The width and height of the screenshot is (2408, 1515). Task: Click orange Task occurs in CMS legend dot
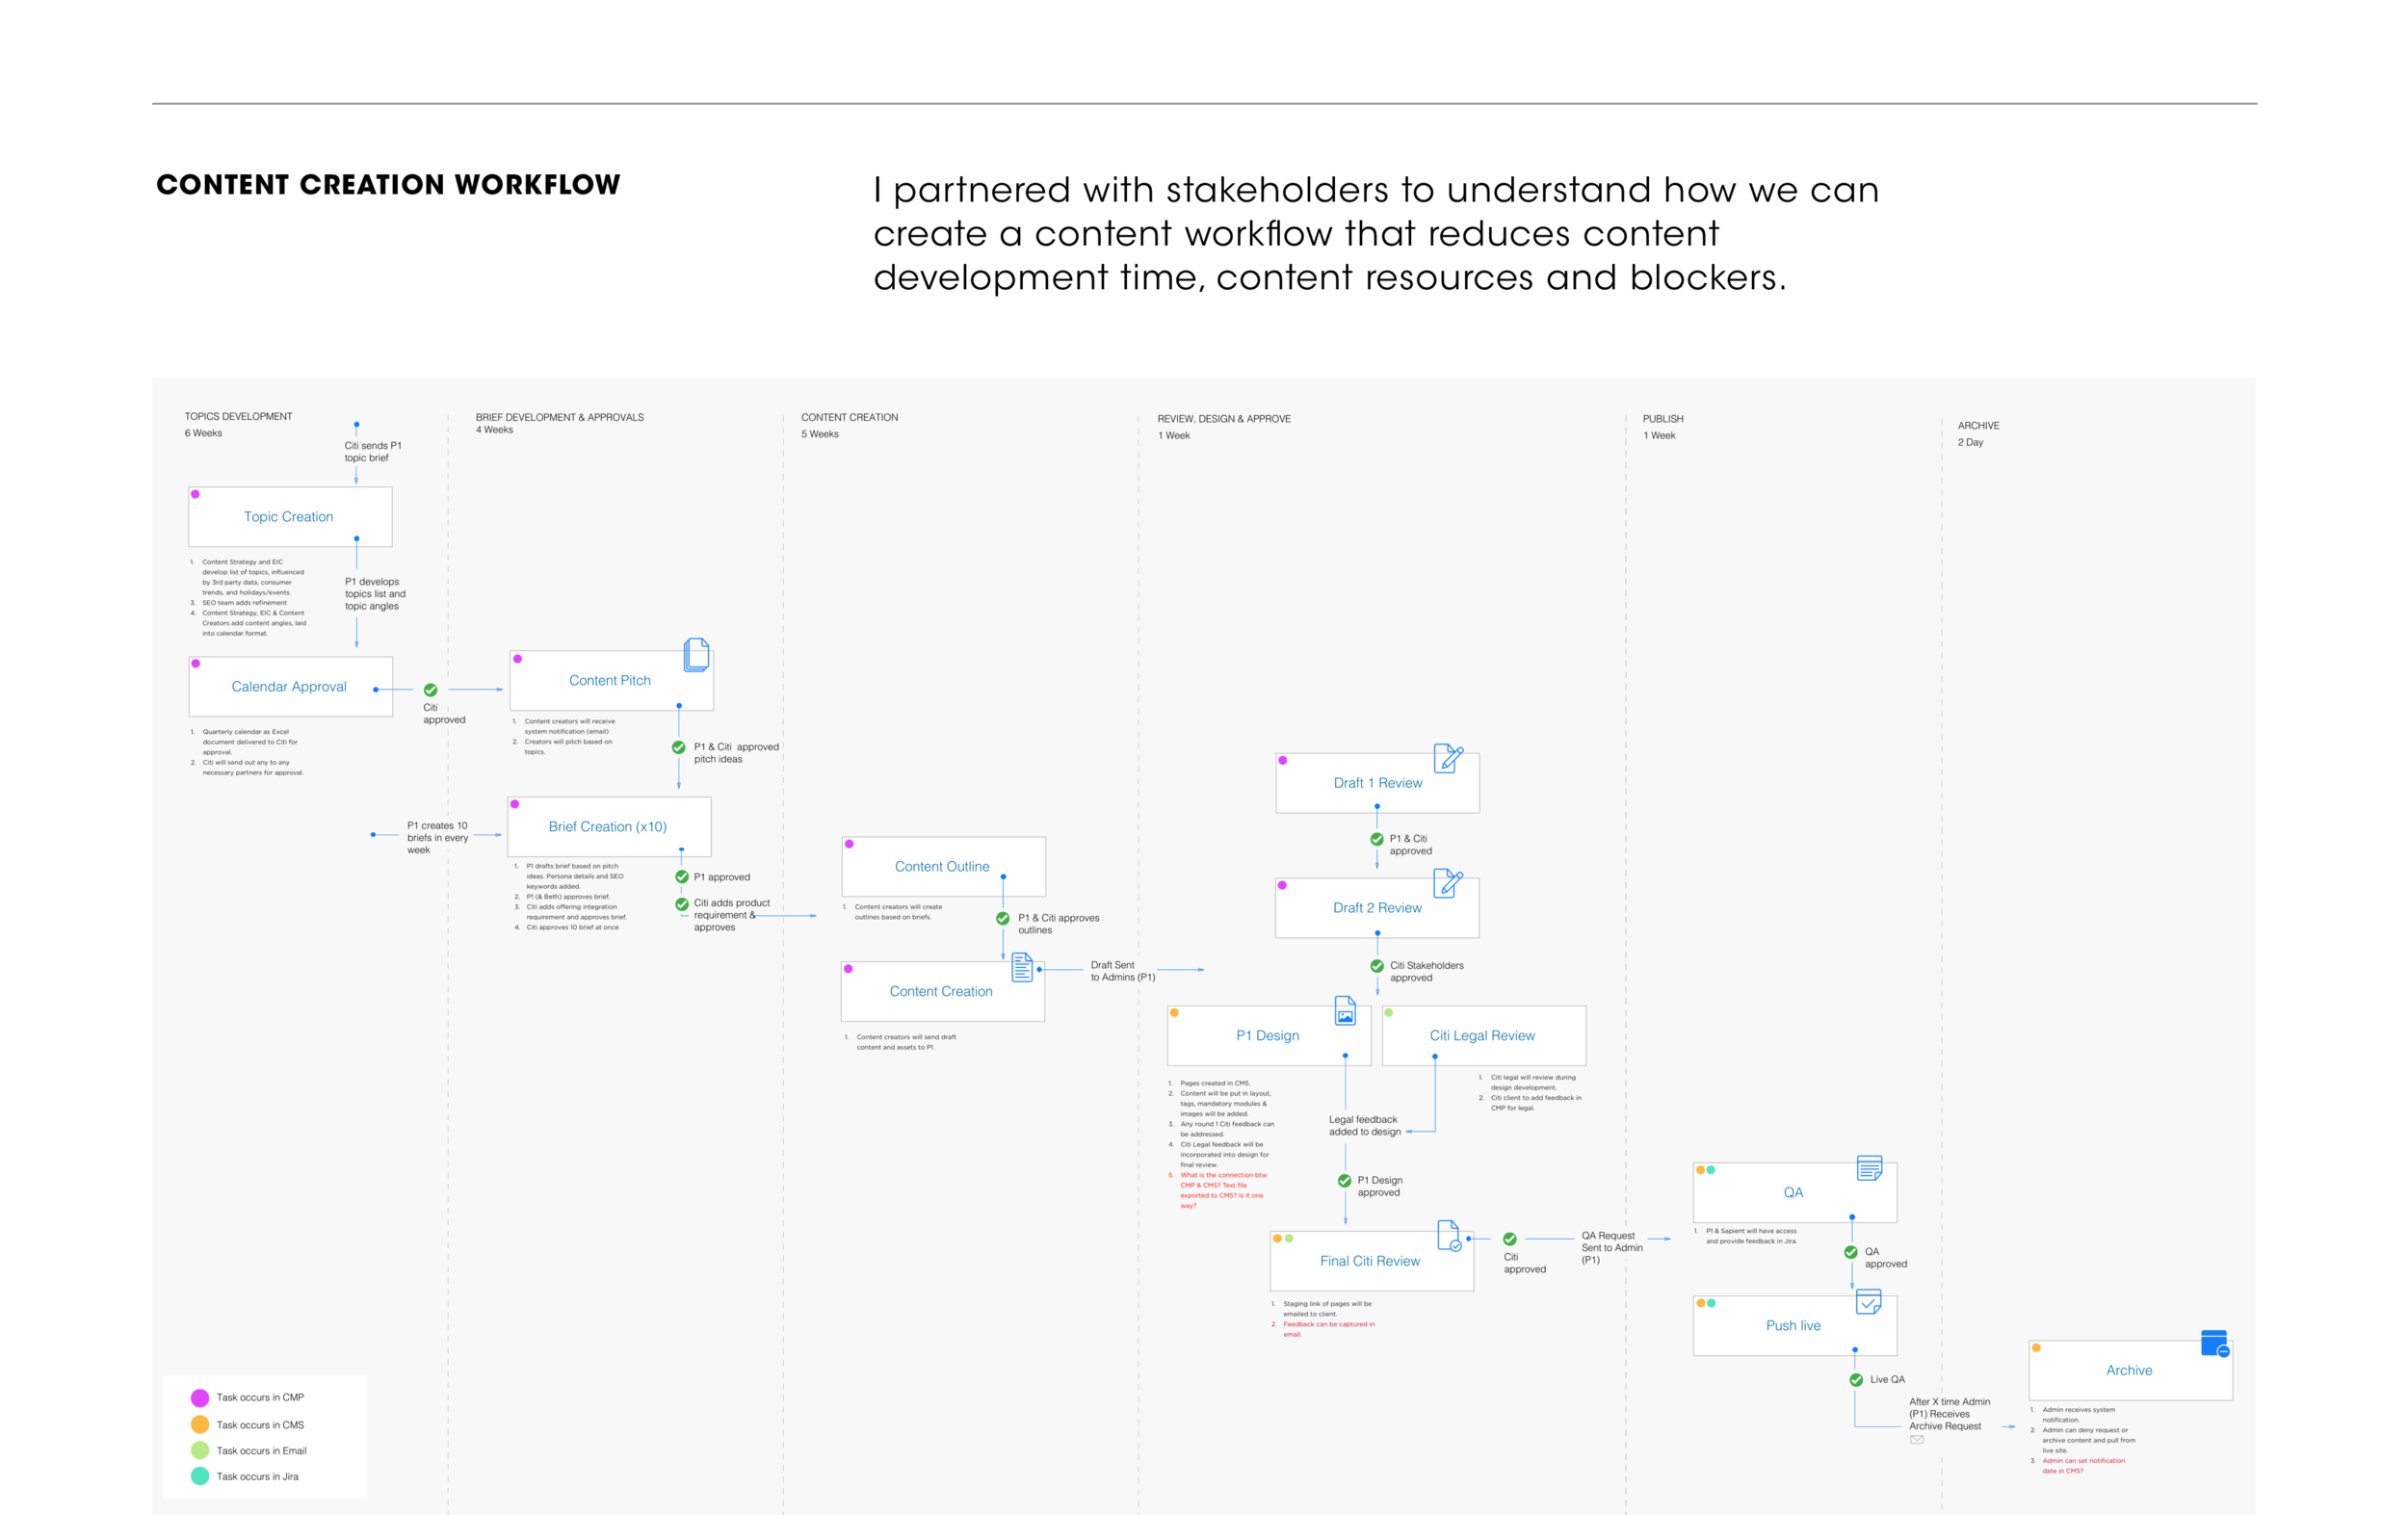pyautogui.click(x=200, y=1425)
